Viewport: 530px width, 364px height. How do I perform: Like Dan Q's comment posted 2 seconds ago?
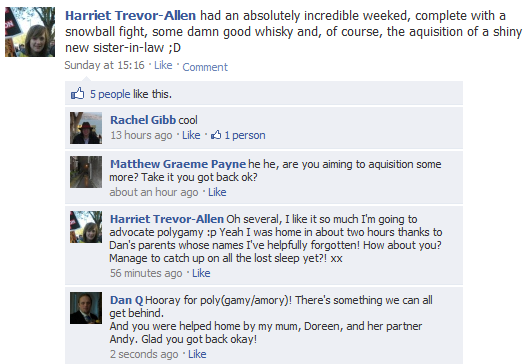tap(197, 354)
